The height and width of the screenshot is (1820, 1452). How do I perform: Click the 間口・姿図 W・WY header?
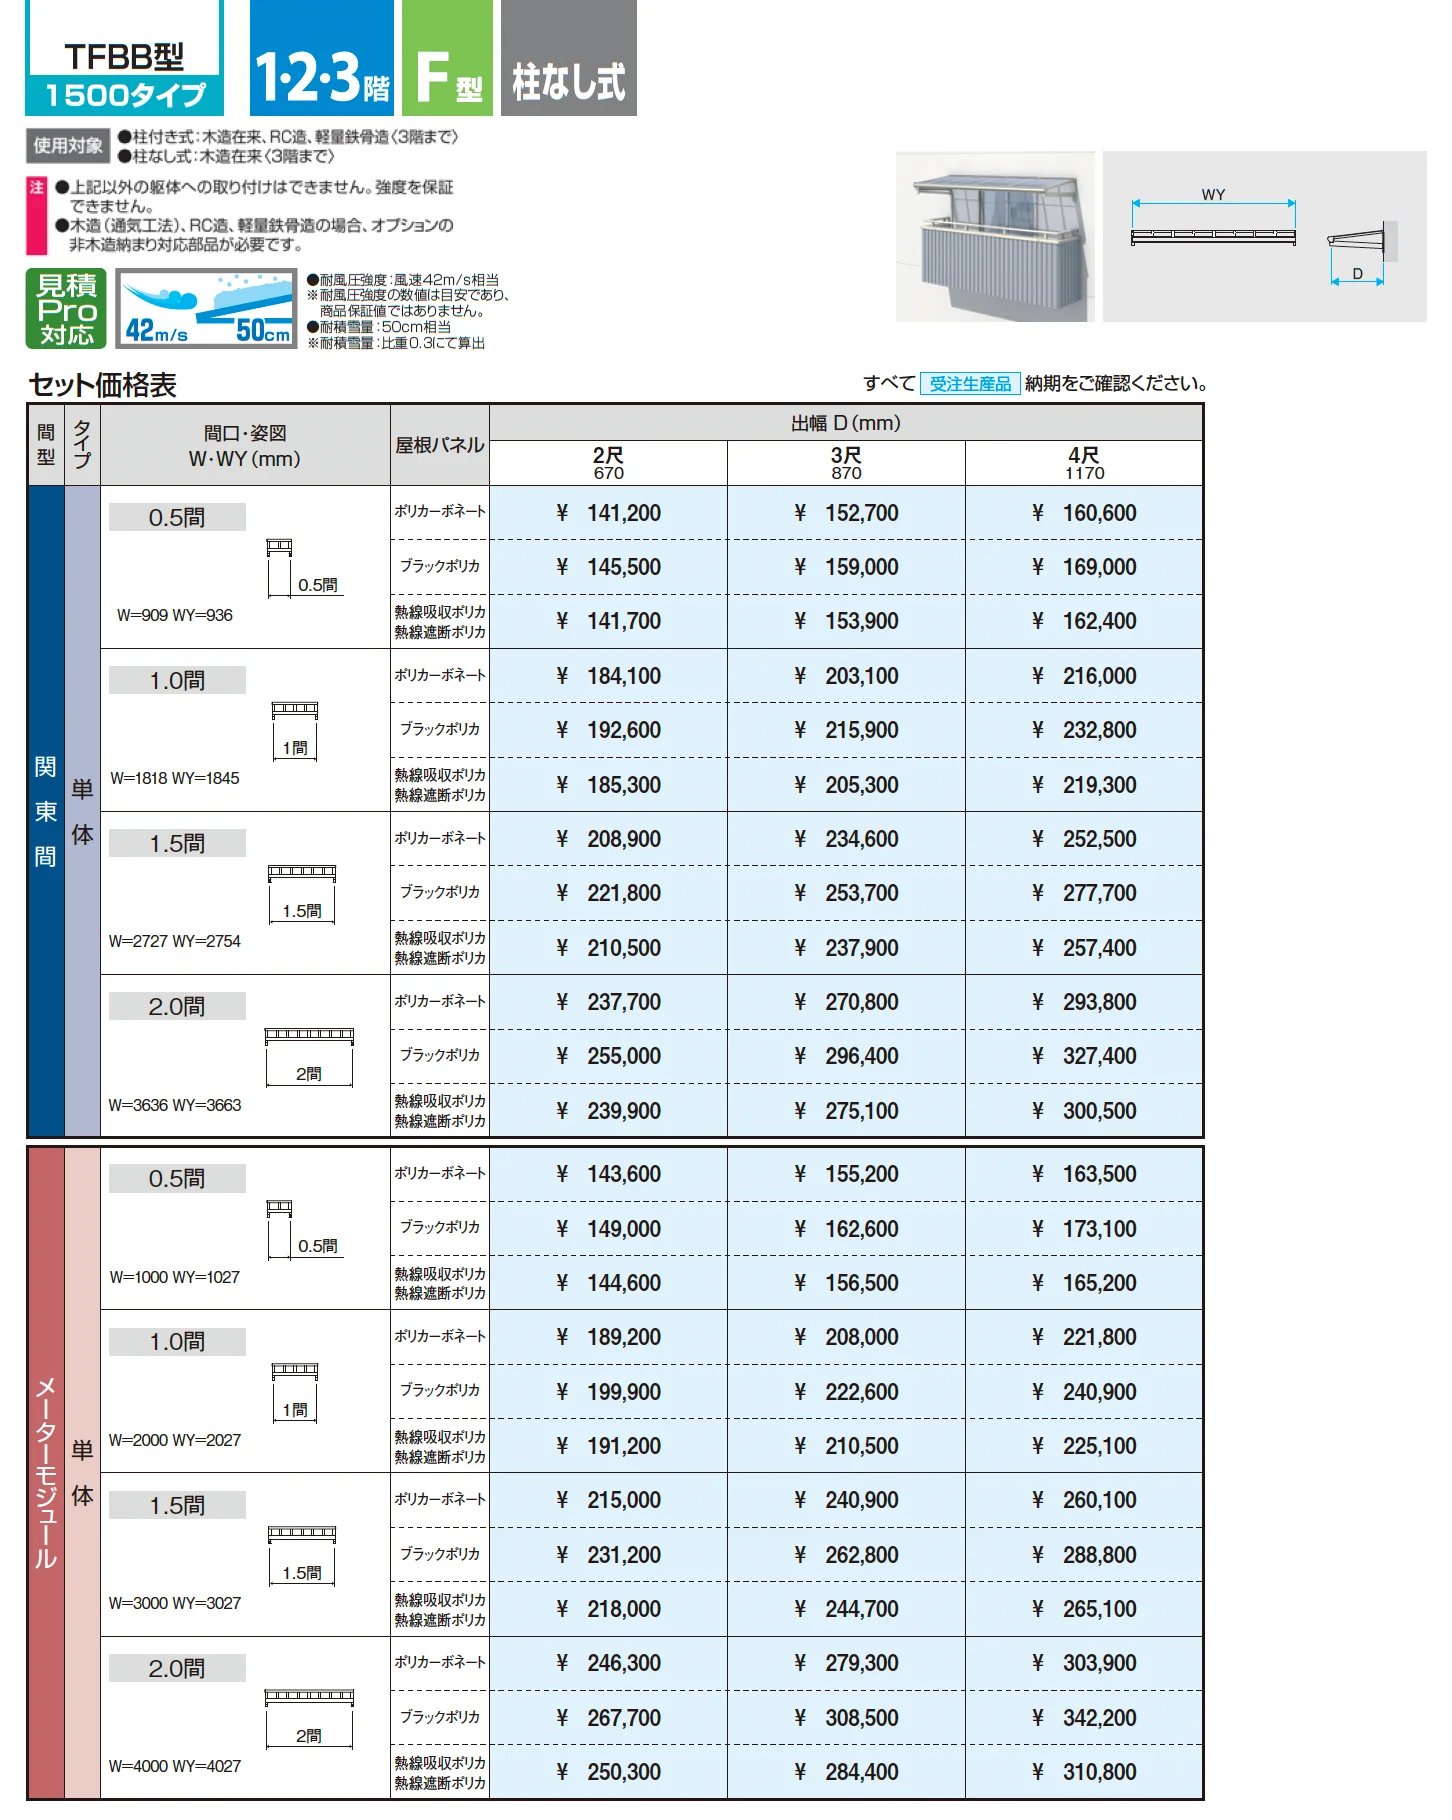coord(245,446)
